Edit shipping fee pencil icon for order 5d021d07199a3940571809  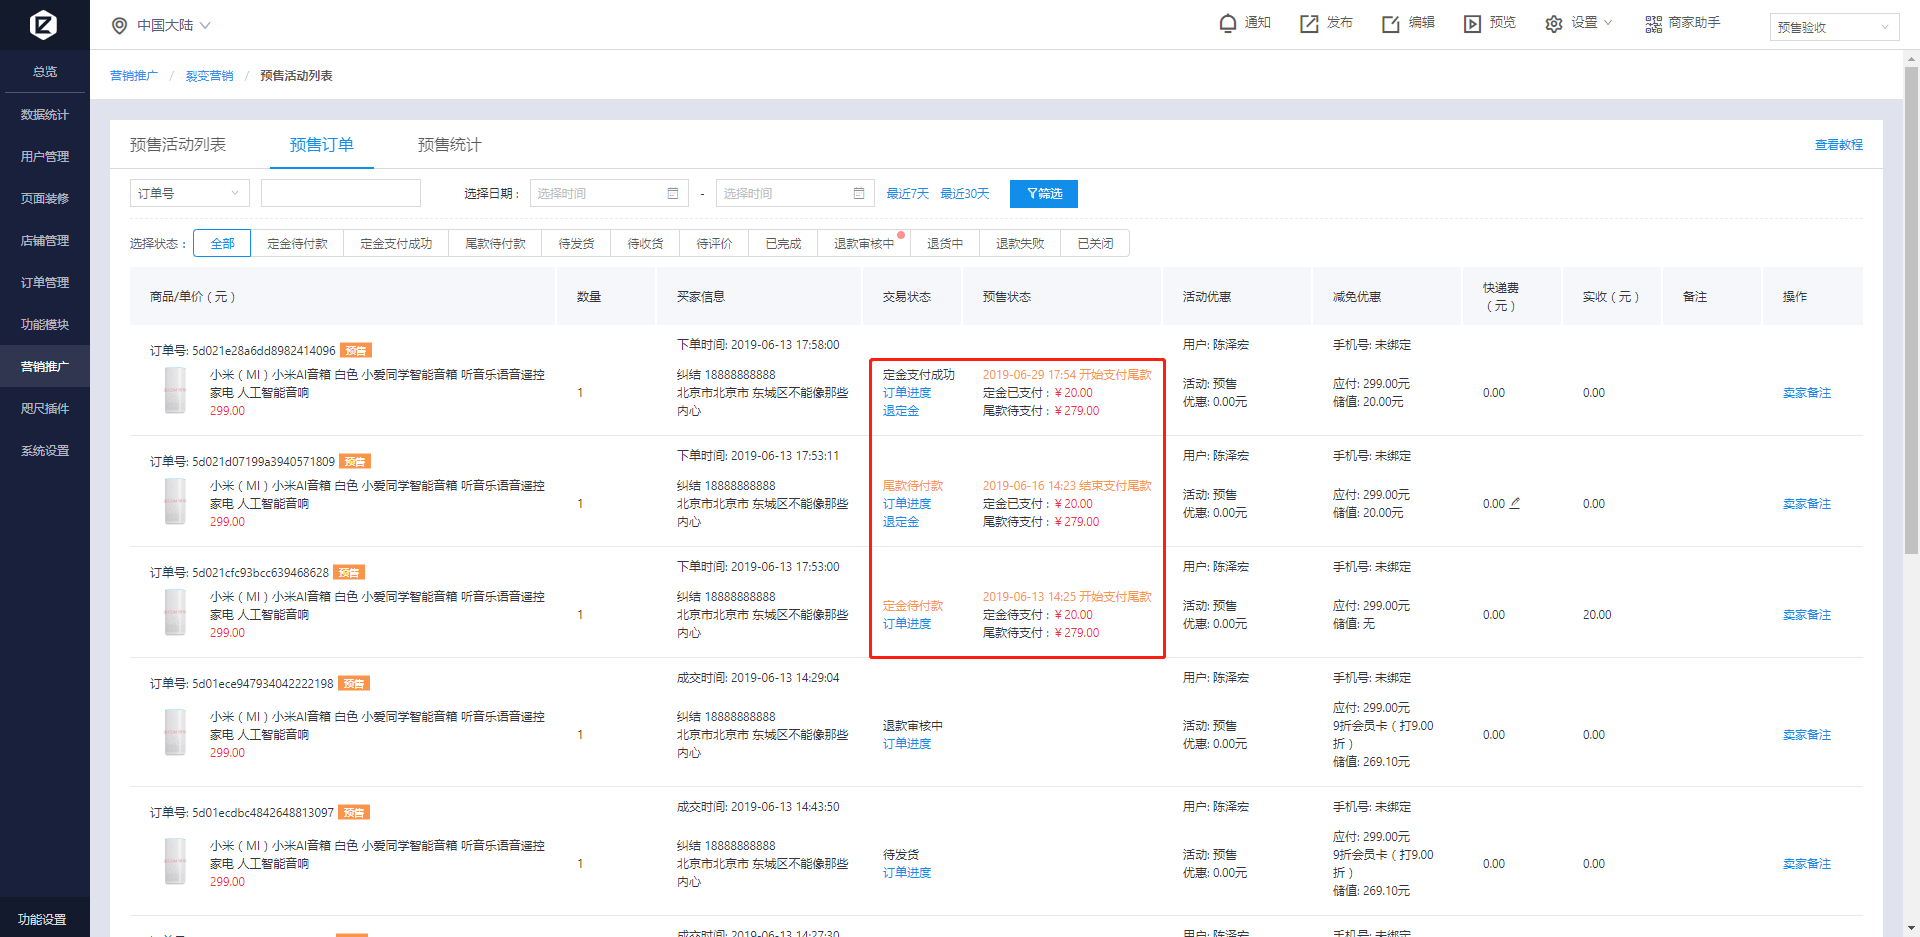[x=1515, y=503]
